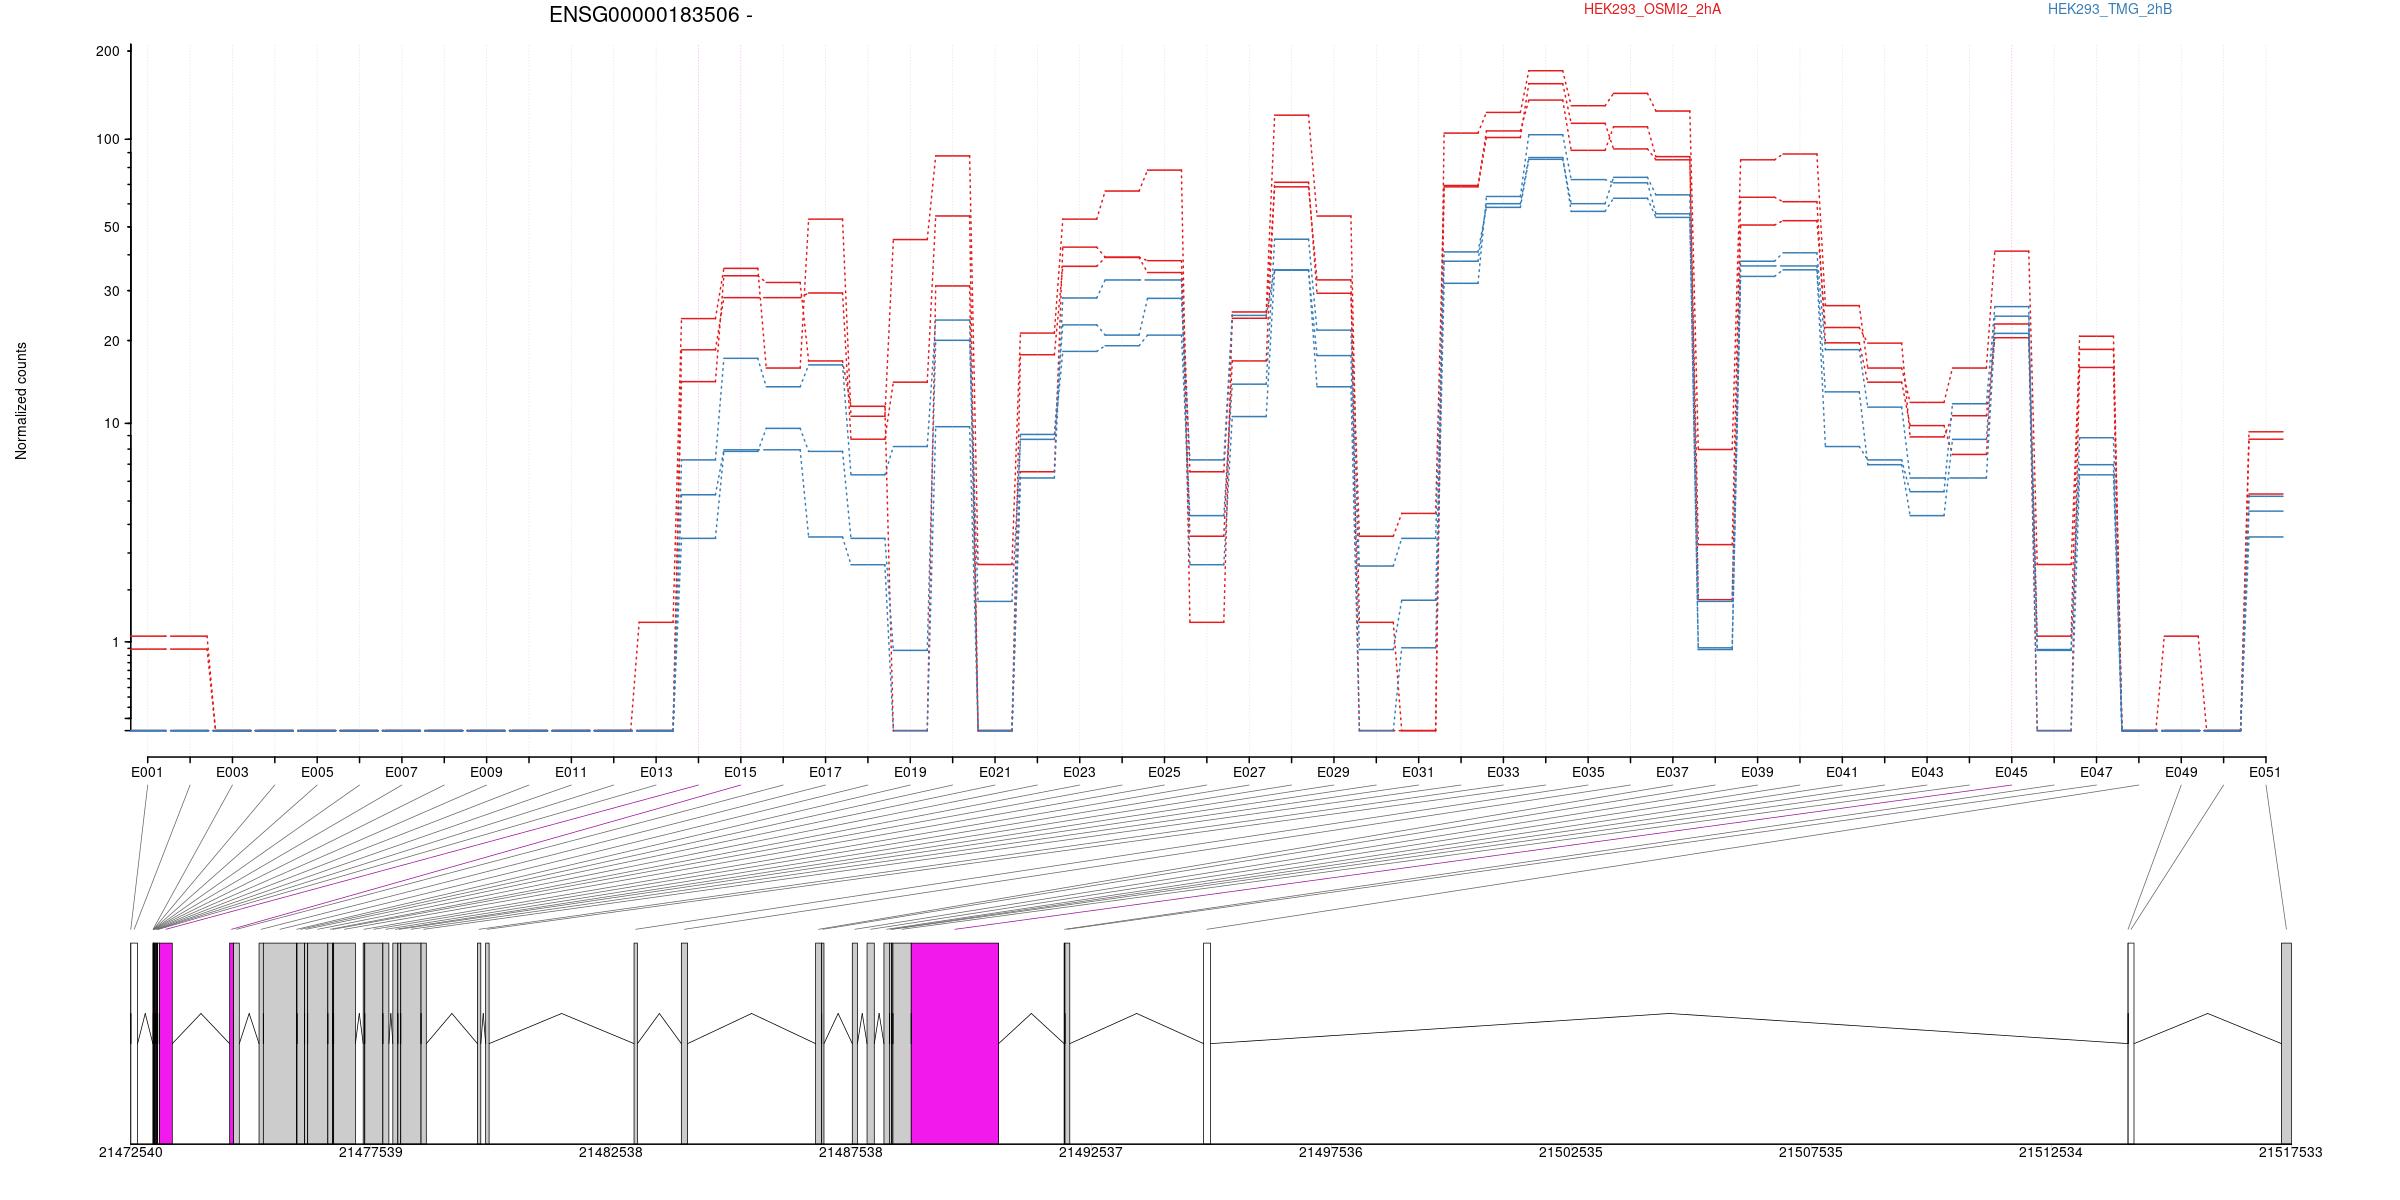Click exon label E019
The height and width of the screenshot is (1200, 2400).
tap(910, 772)
